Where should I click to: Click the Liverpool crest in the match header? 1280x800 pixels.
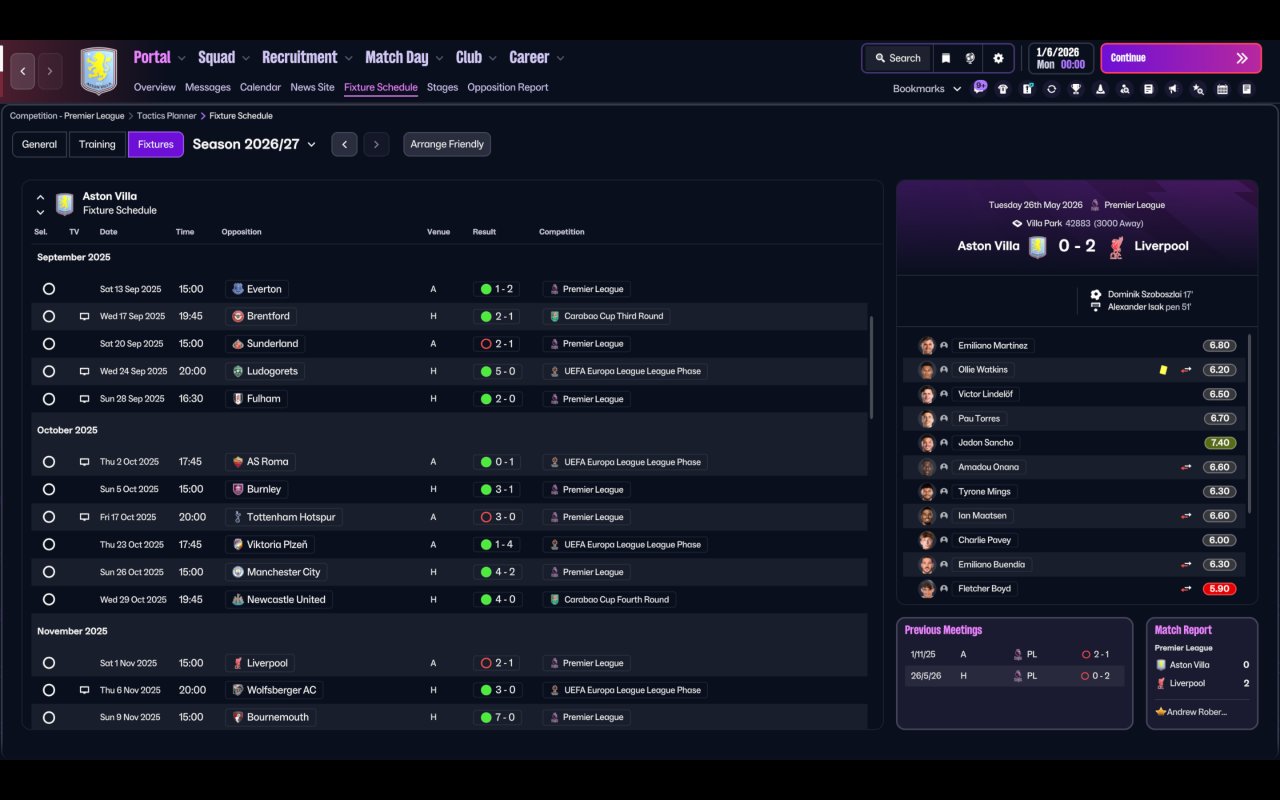tap(1116, 246)
